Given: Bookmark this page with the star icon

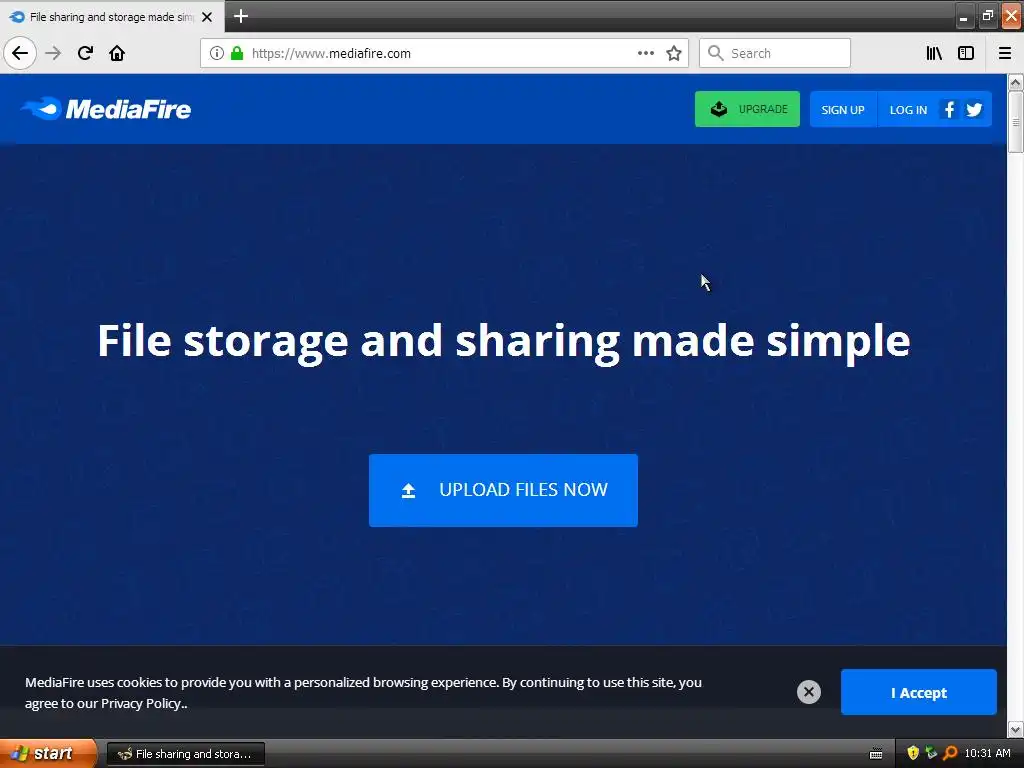Looking at the screenshot, I should pyautogui.click(x=674, y=53).
